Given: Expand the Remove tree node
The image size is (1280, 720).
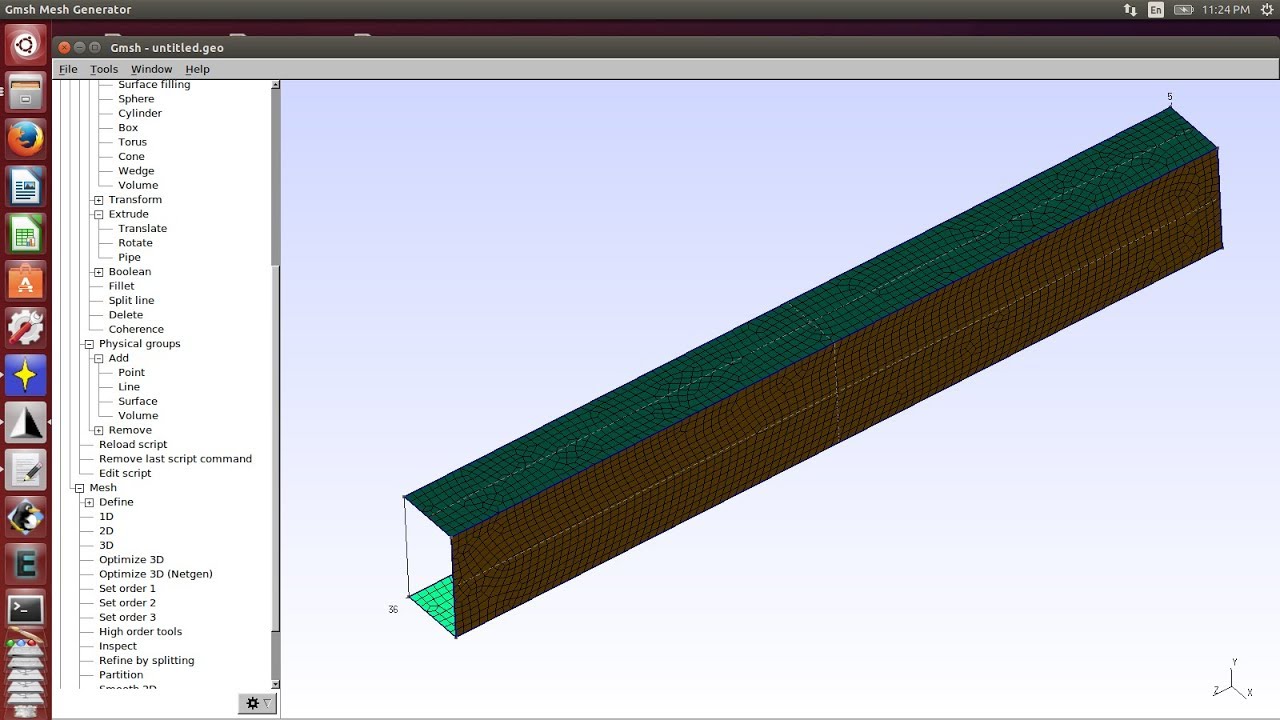Looking at the screenshot, I should (x=98, y=430).
